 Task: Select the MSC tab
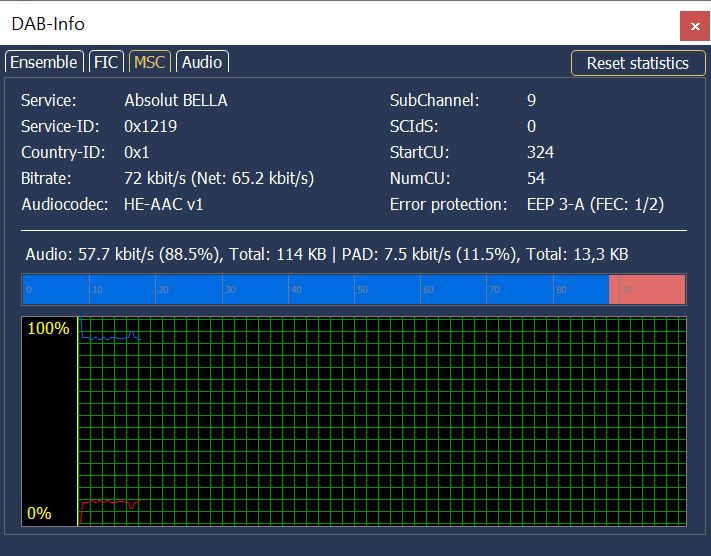(149, 62)
